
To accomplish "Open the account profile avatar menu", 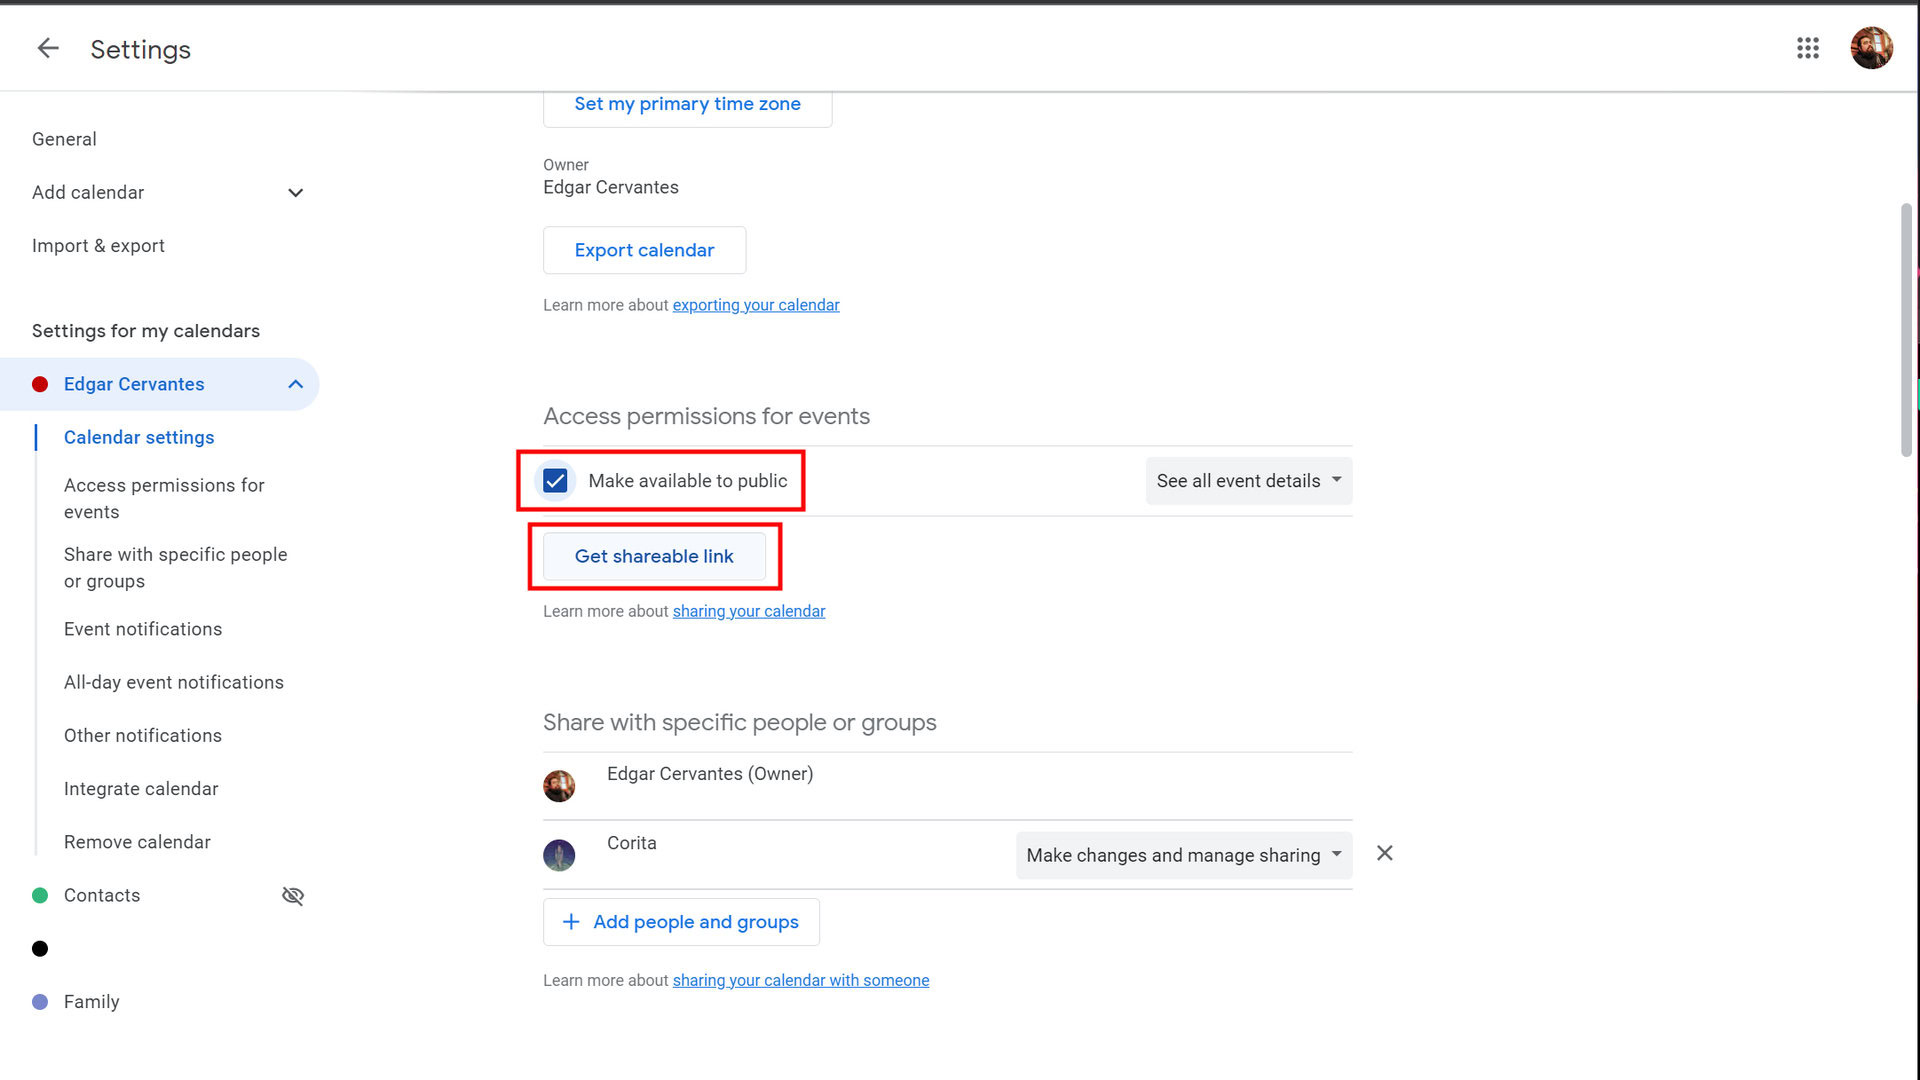I will (x=1870, y=48).
